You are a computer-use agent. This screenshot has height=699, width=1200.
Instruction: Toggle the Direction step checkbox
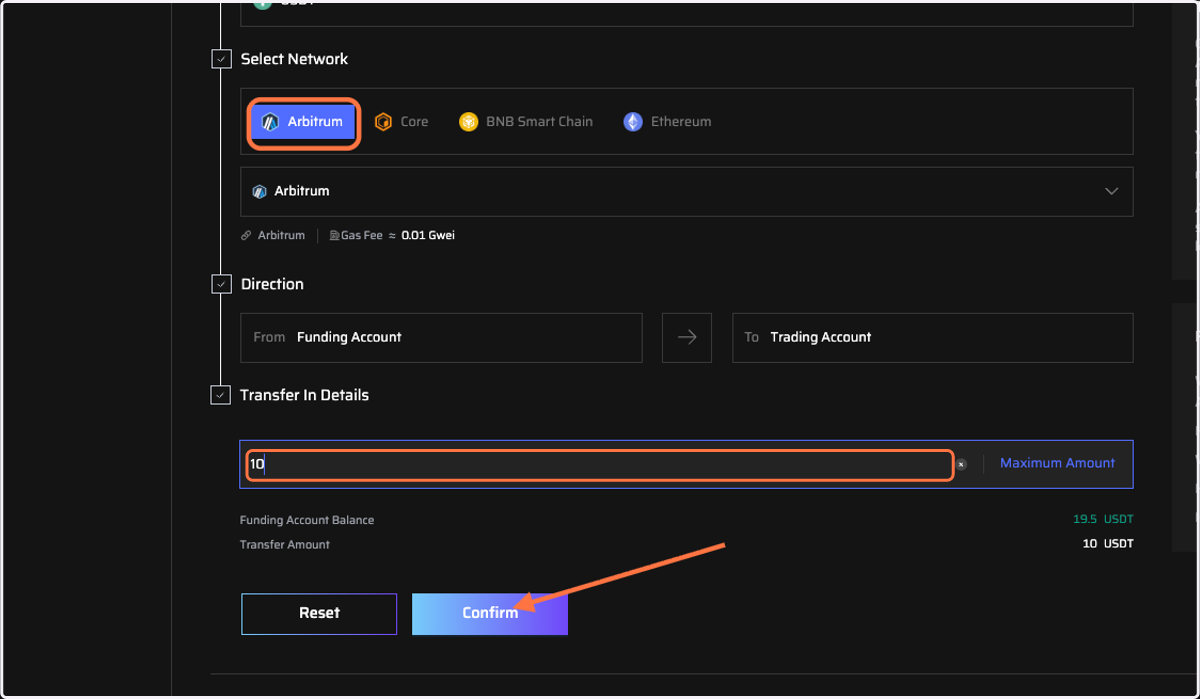(222, 284)
